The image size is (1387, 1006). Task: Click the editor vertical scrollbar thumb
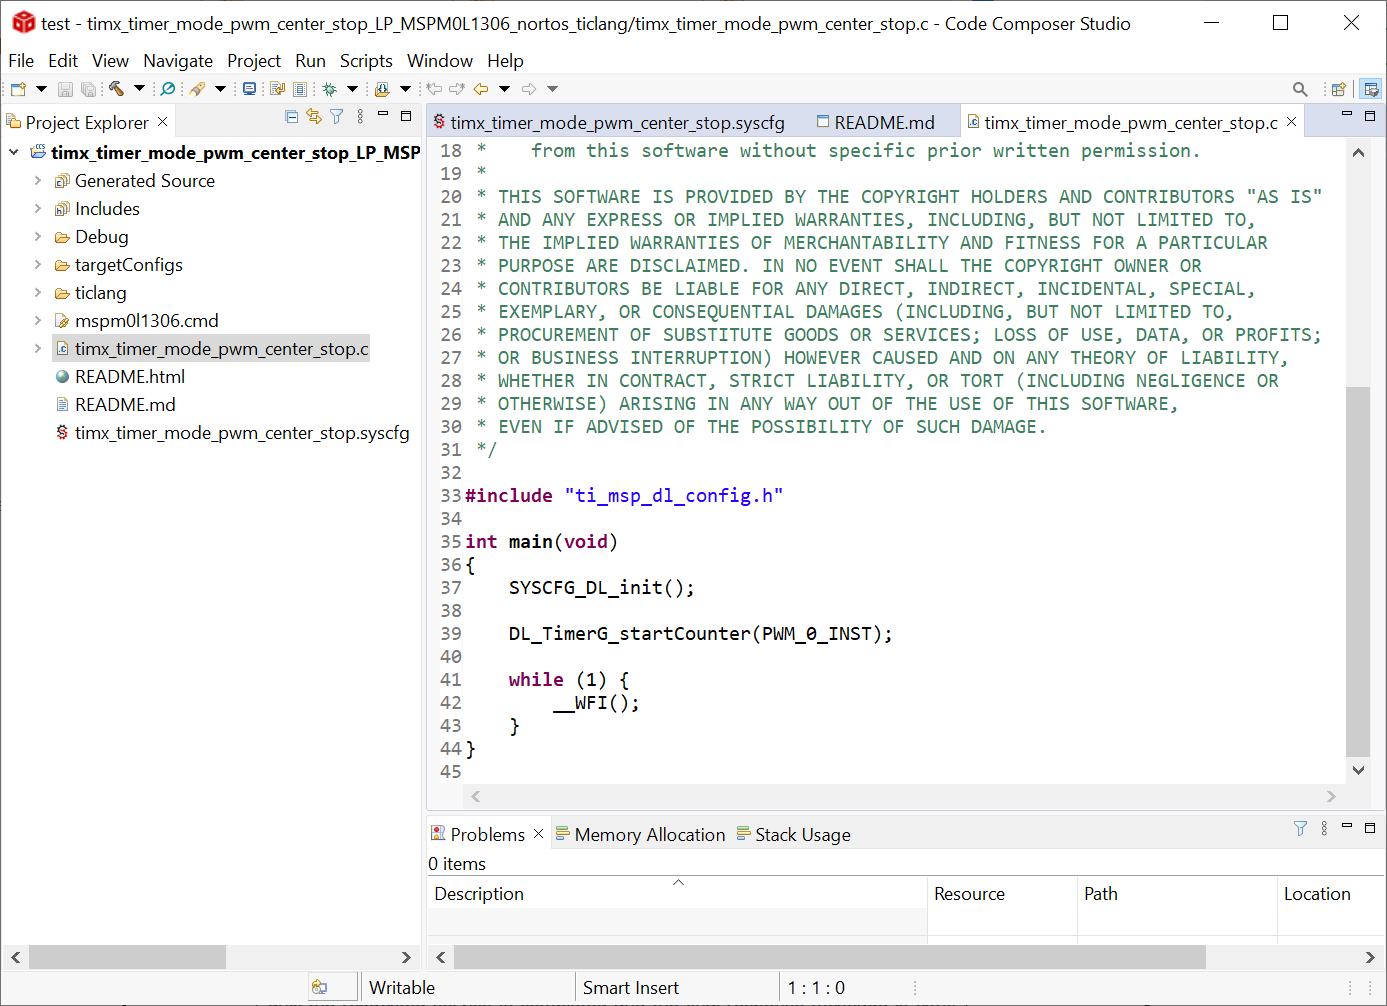1357,570
